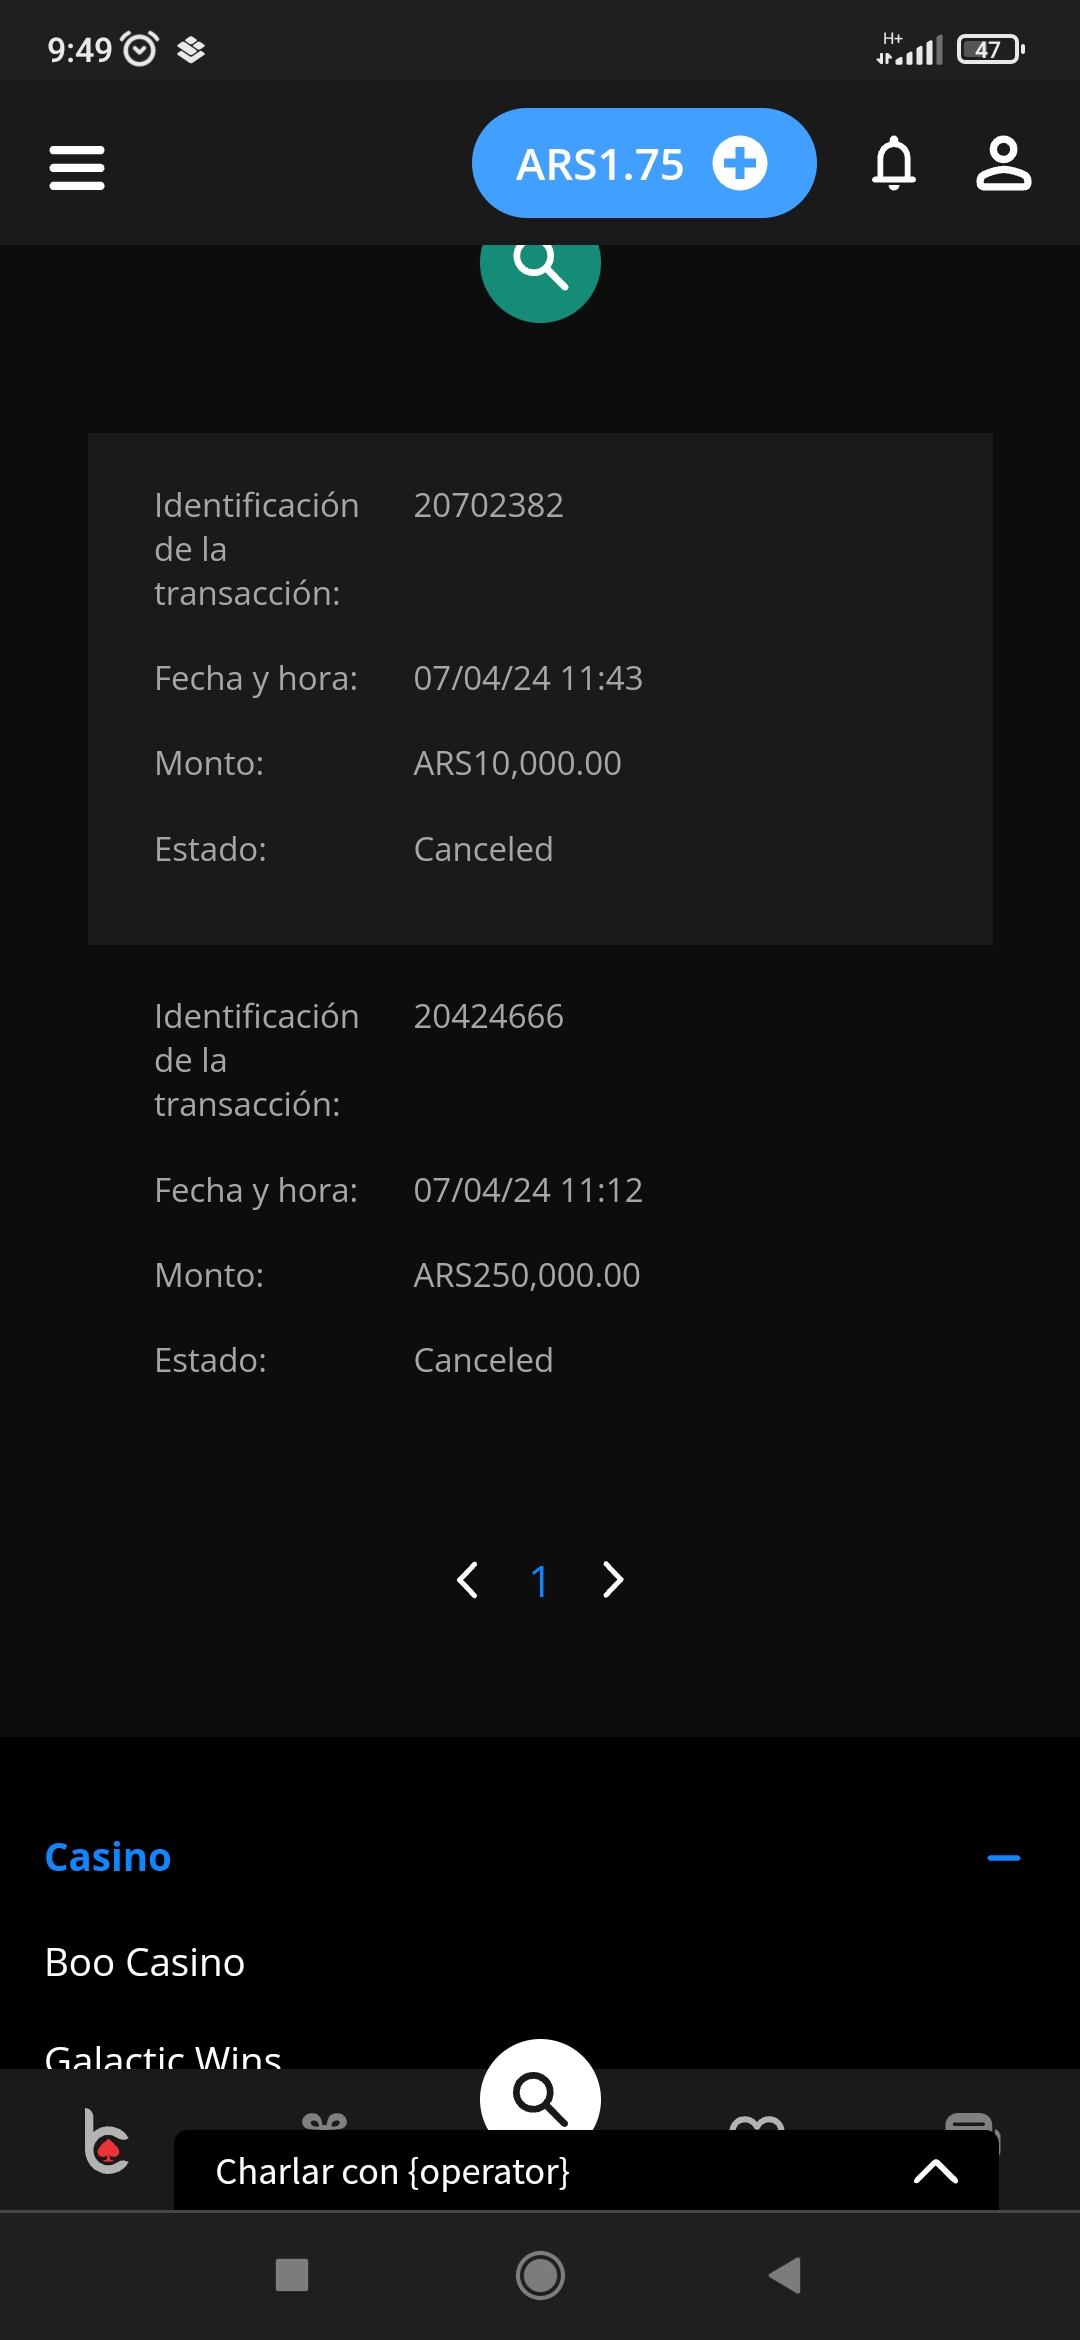The width and height of the screenshot is (1080, 2340).
Task: Open the casino logo home icon
Action: click(x=106, y=2141)
